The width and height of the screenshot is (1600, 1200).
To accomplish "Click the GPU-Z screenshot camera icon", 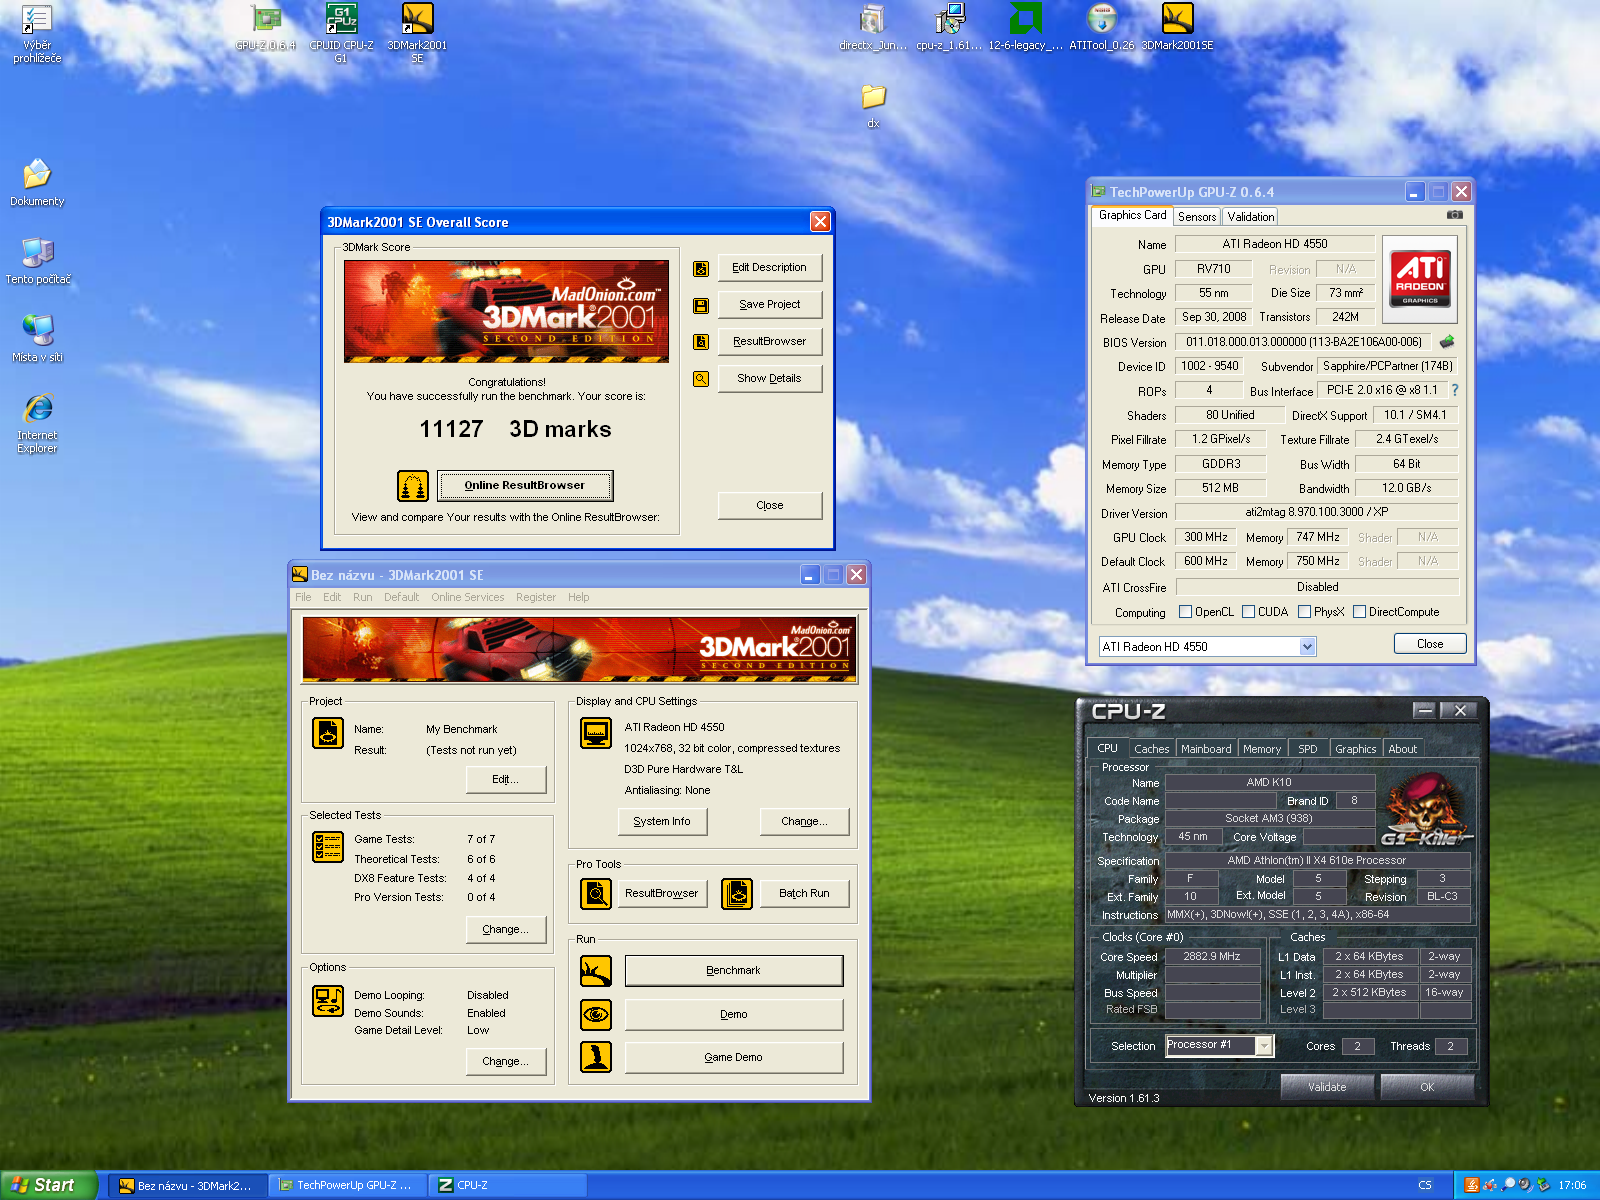I will click(1455, 215).
